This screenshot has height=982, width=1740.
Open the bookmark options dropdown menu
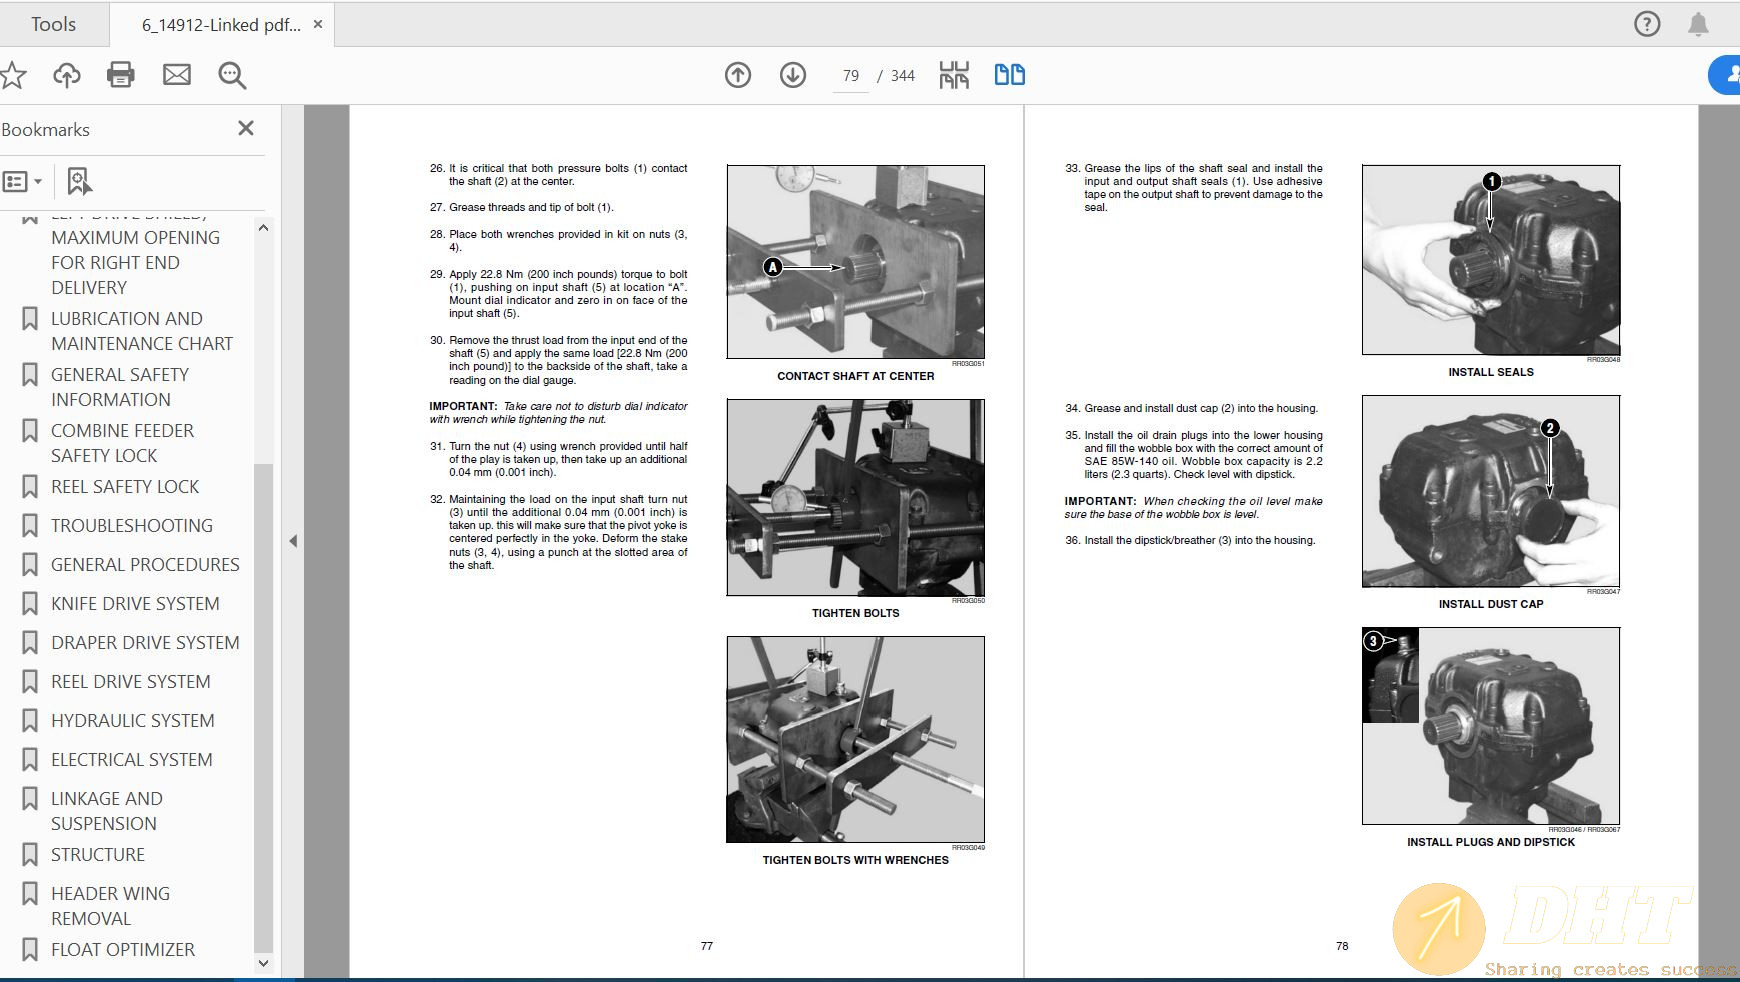tap(22, 182)
